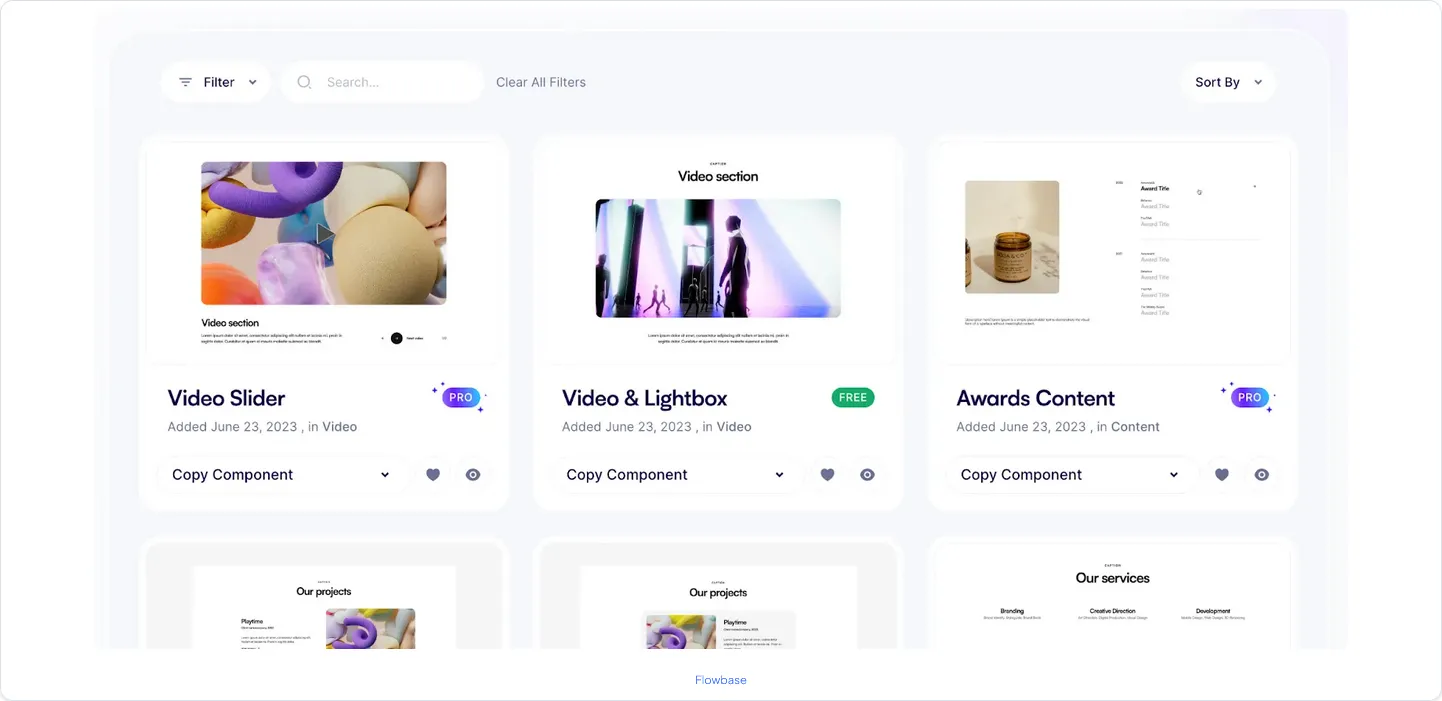This screenshot has width=1442, height=701.
Task: Favorite the Awards Content component
Action: click(x=1221, y=475)
